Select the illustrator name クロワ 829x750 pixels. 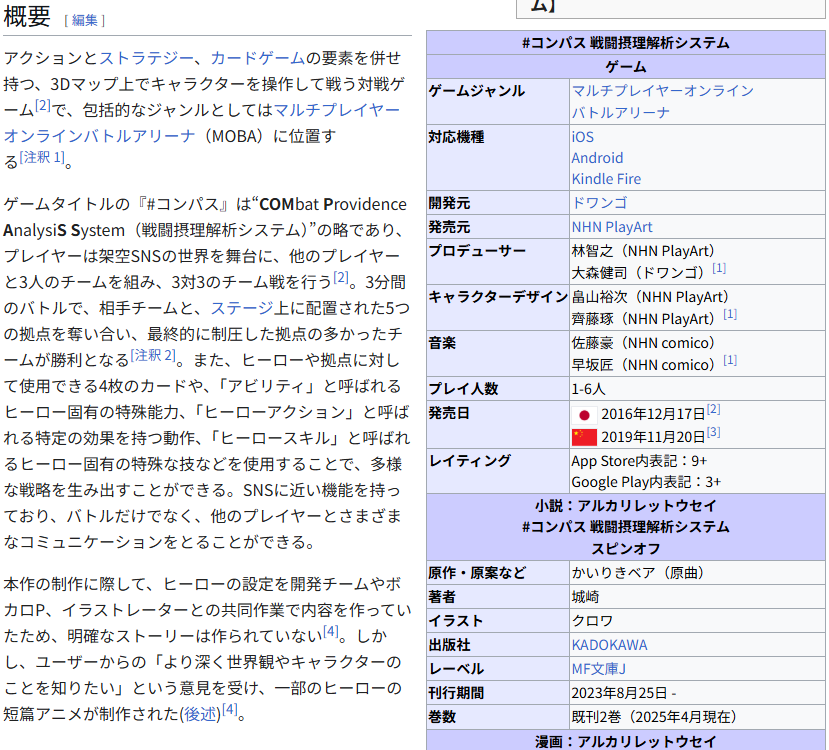(x=592, y=621)
